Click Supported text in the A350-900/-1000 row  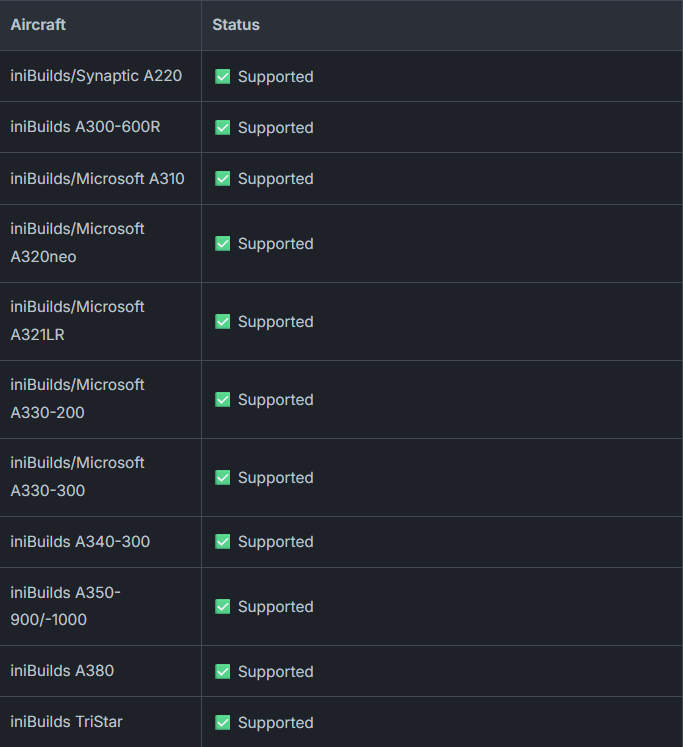click(x=275, y=607)
